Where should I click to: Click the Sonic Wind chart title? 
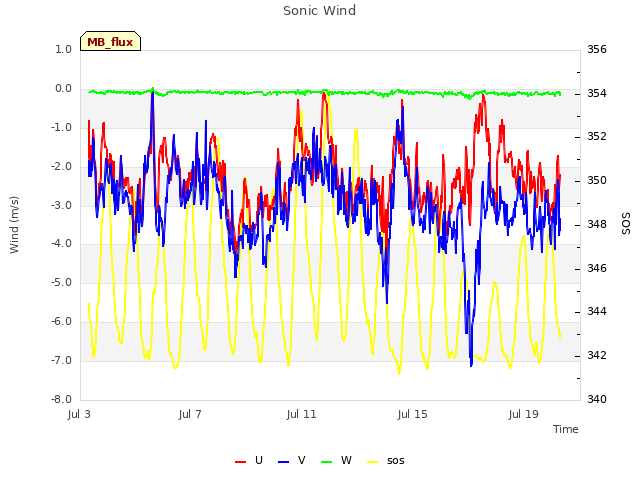[x=320, y=11]
